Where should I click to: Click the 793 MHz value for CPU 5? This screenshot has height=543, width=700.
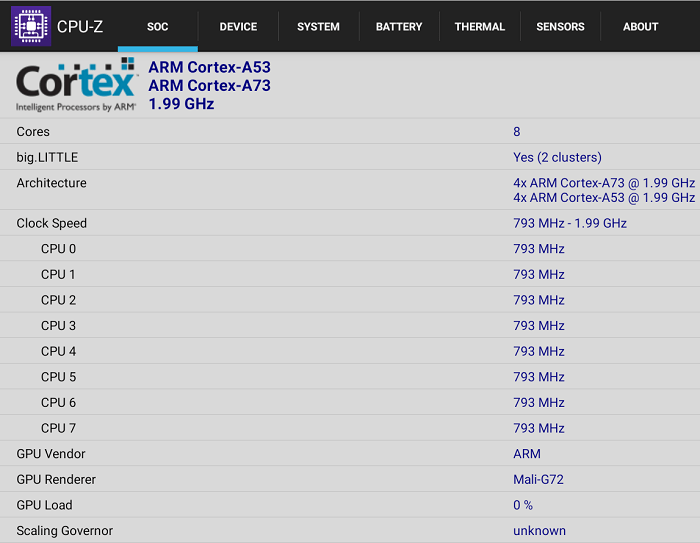point(539,377)
